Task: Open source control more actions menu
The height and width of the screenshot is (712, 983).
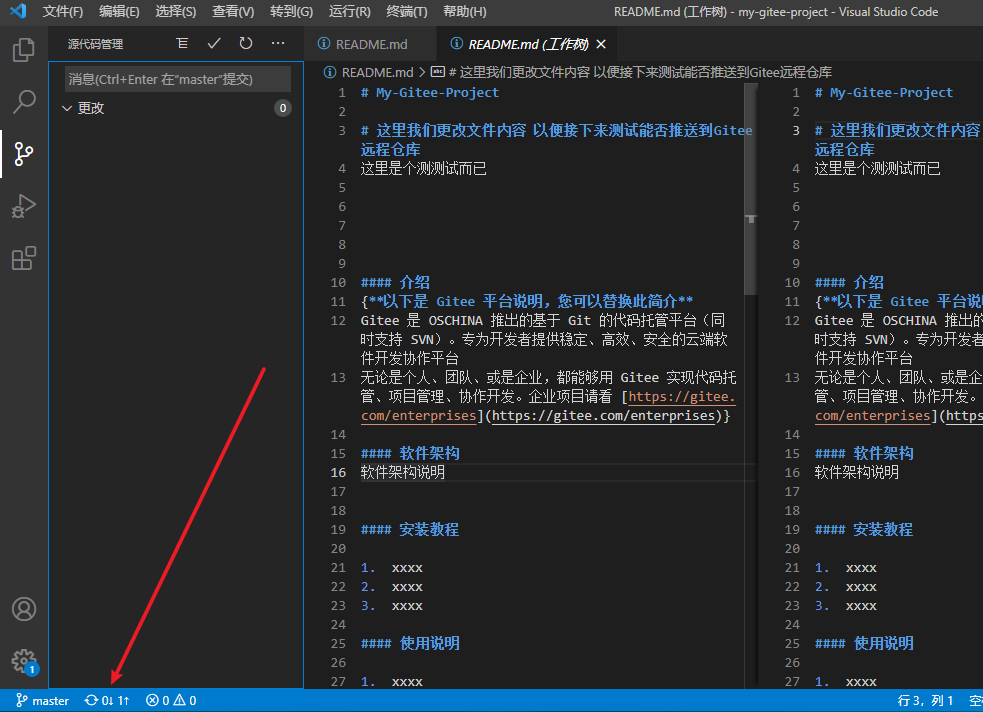Action: click(x=278, y=43)
